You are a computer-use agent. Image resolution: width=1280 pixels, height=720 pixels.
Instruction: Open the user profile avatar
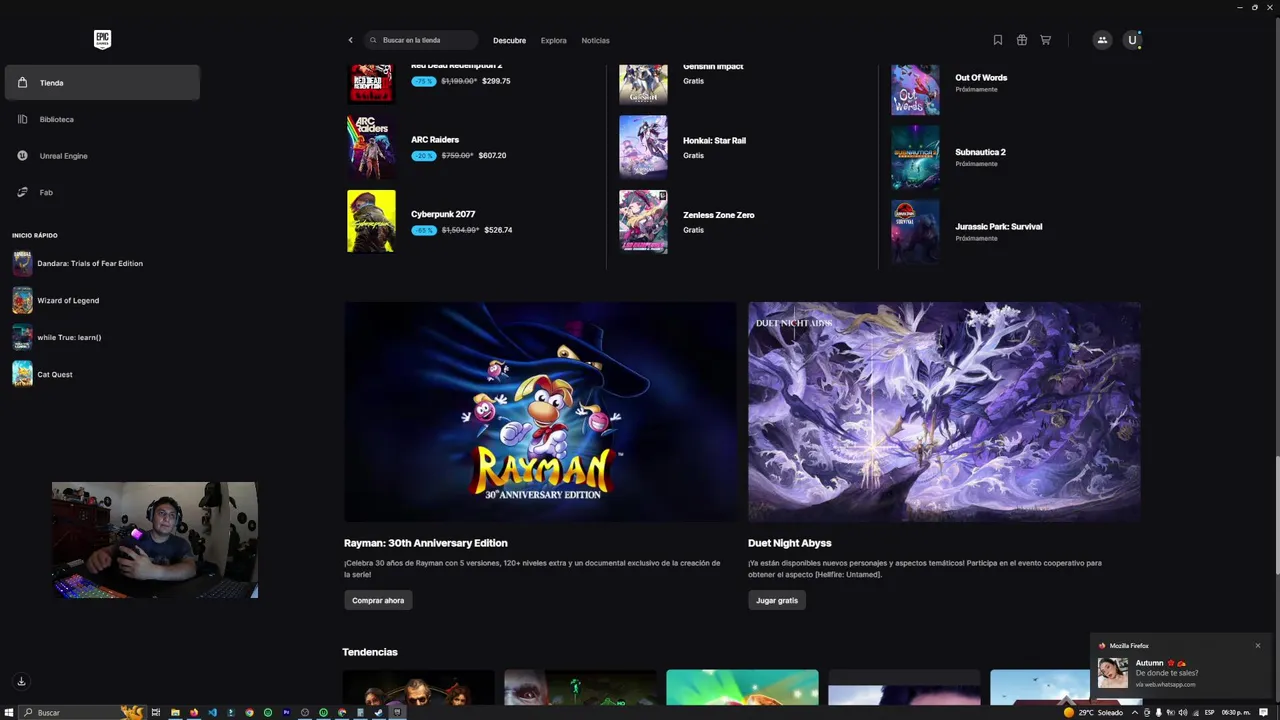(1132, 40)
